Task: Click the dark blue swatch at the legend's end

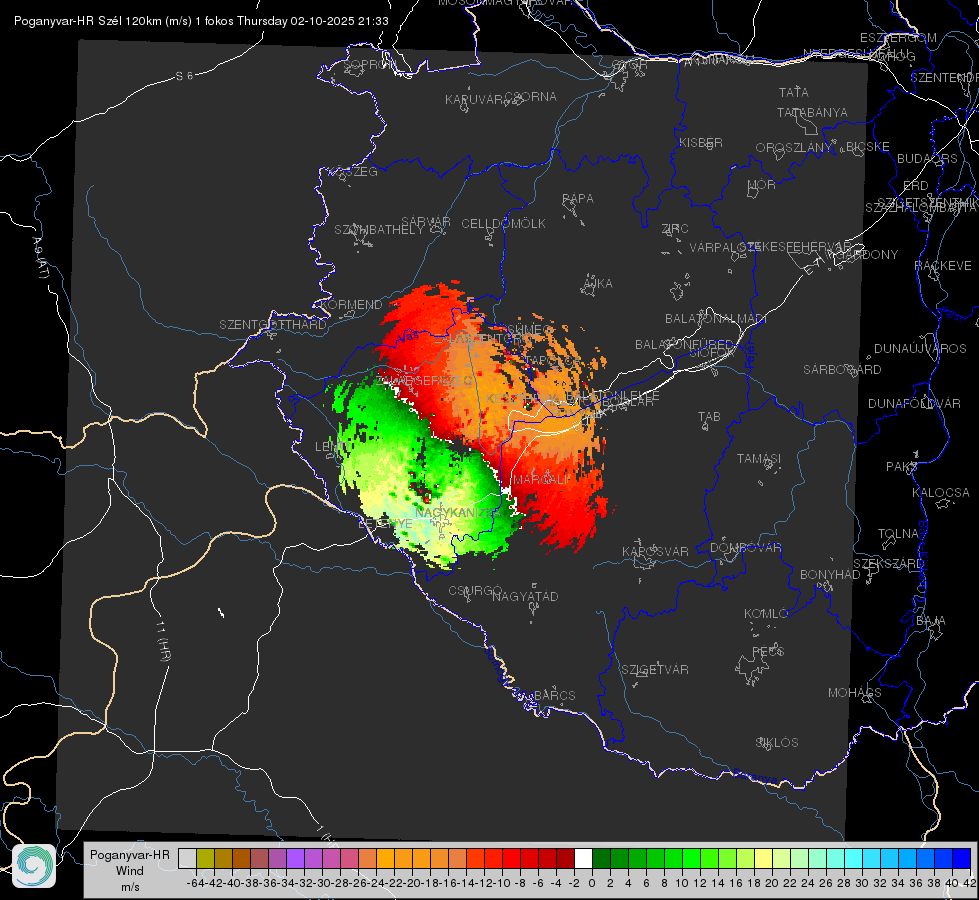Action: 962,858
